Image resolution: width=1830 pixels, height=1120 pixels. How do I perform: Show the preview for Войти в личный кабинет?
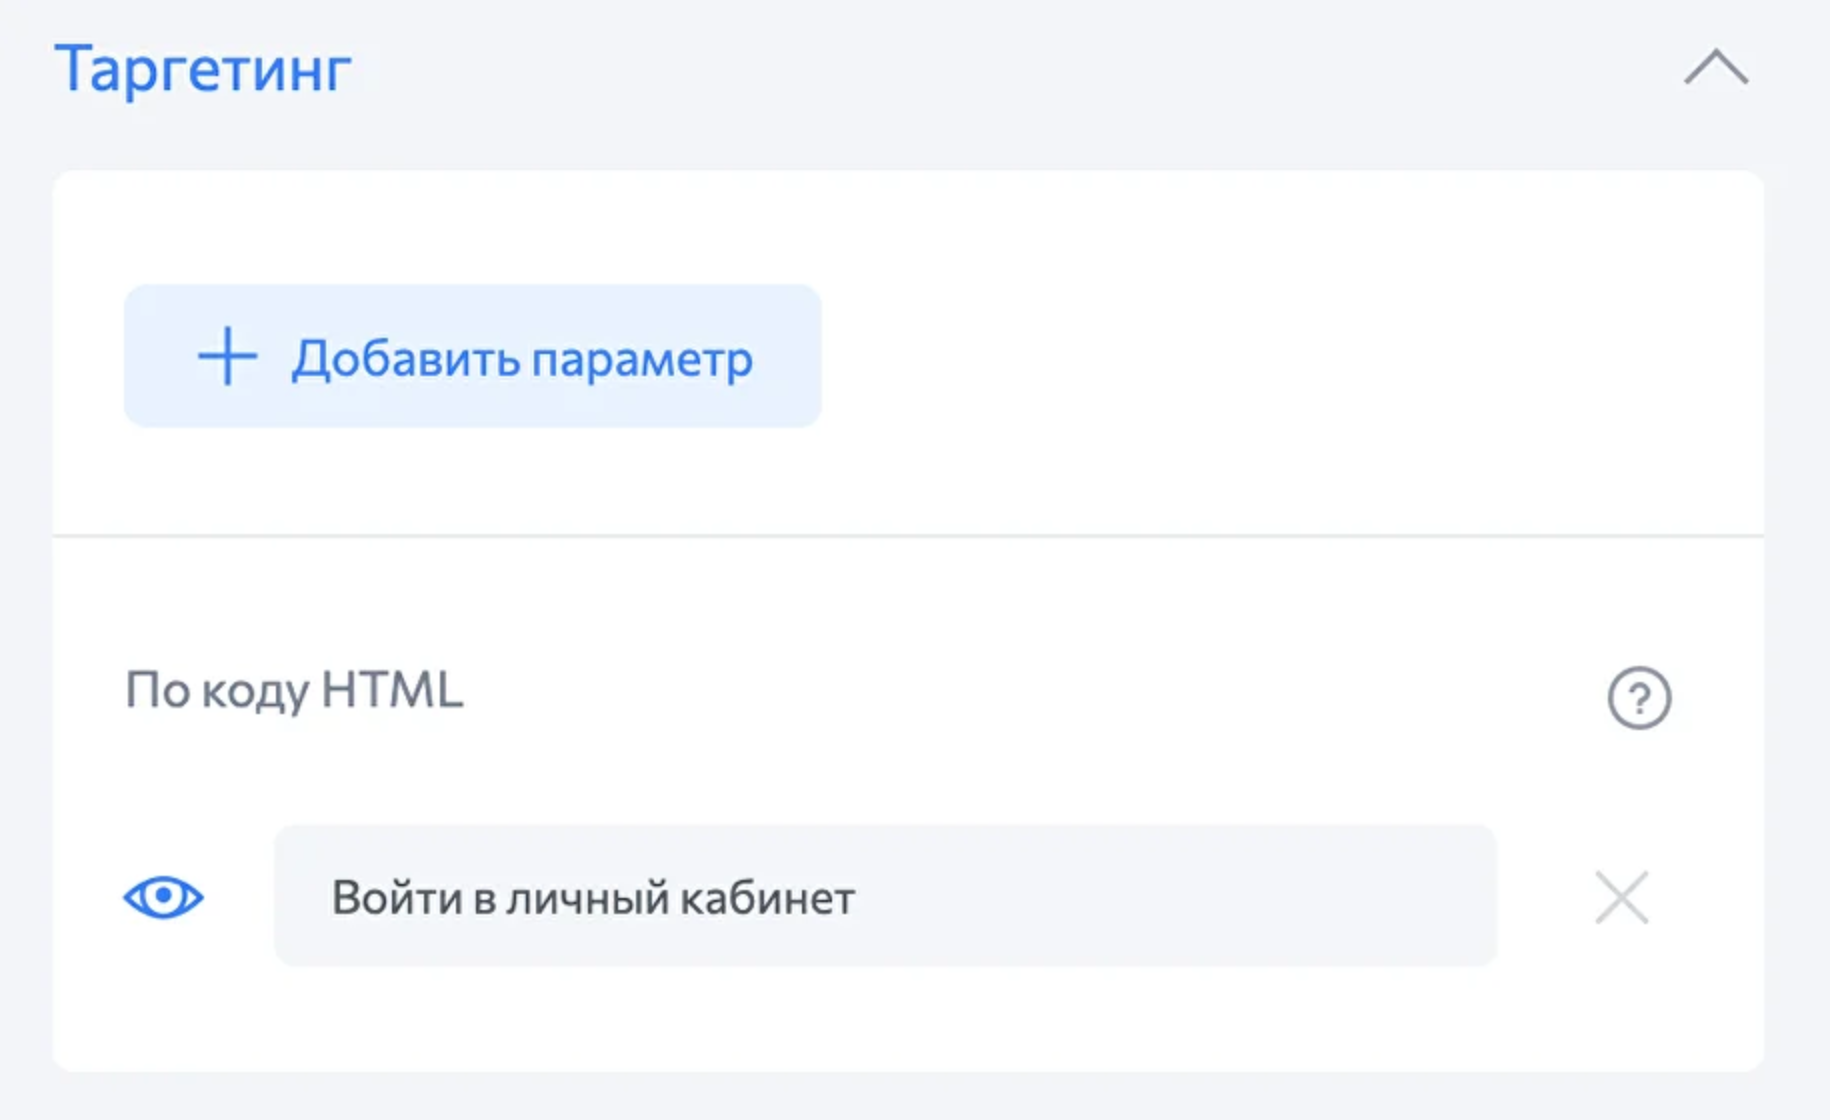click(x=164, y=897)
